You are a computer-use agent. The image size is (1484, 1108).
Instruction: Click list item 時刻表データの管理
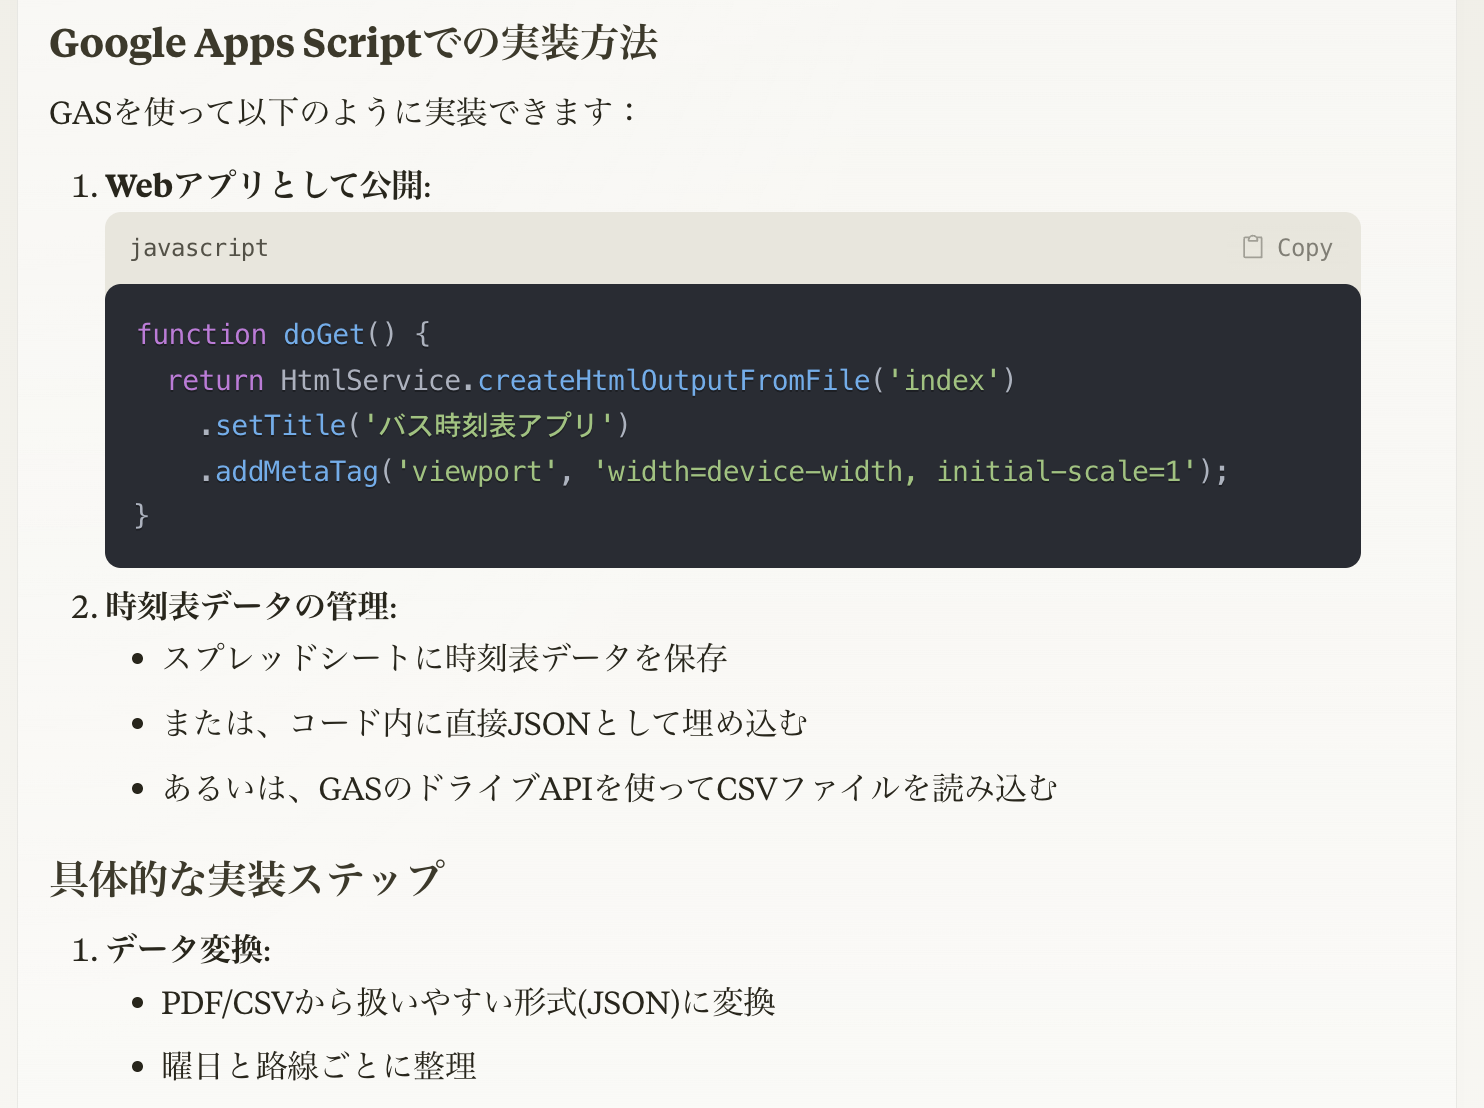tap(251, 606)
